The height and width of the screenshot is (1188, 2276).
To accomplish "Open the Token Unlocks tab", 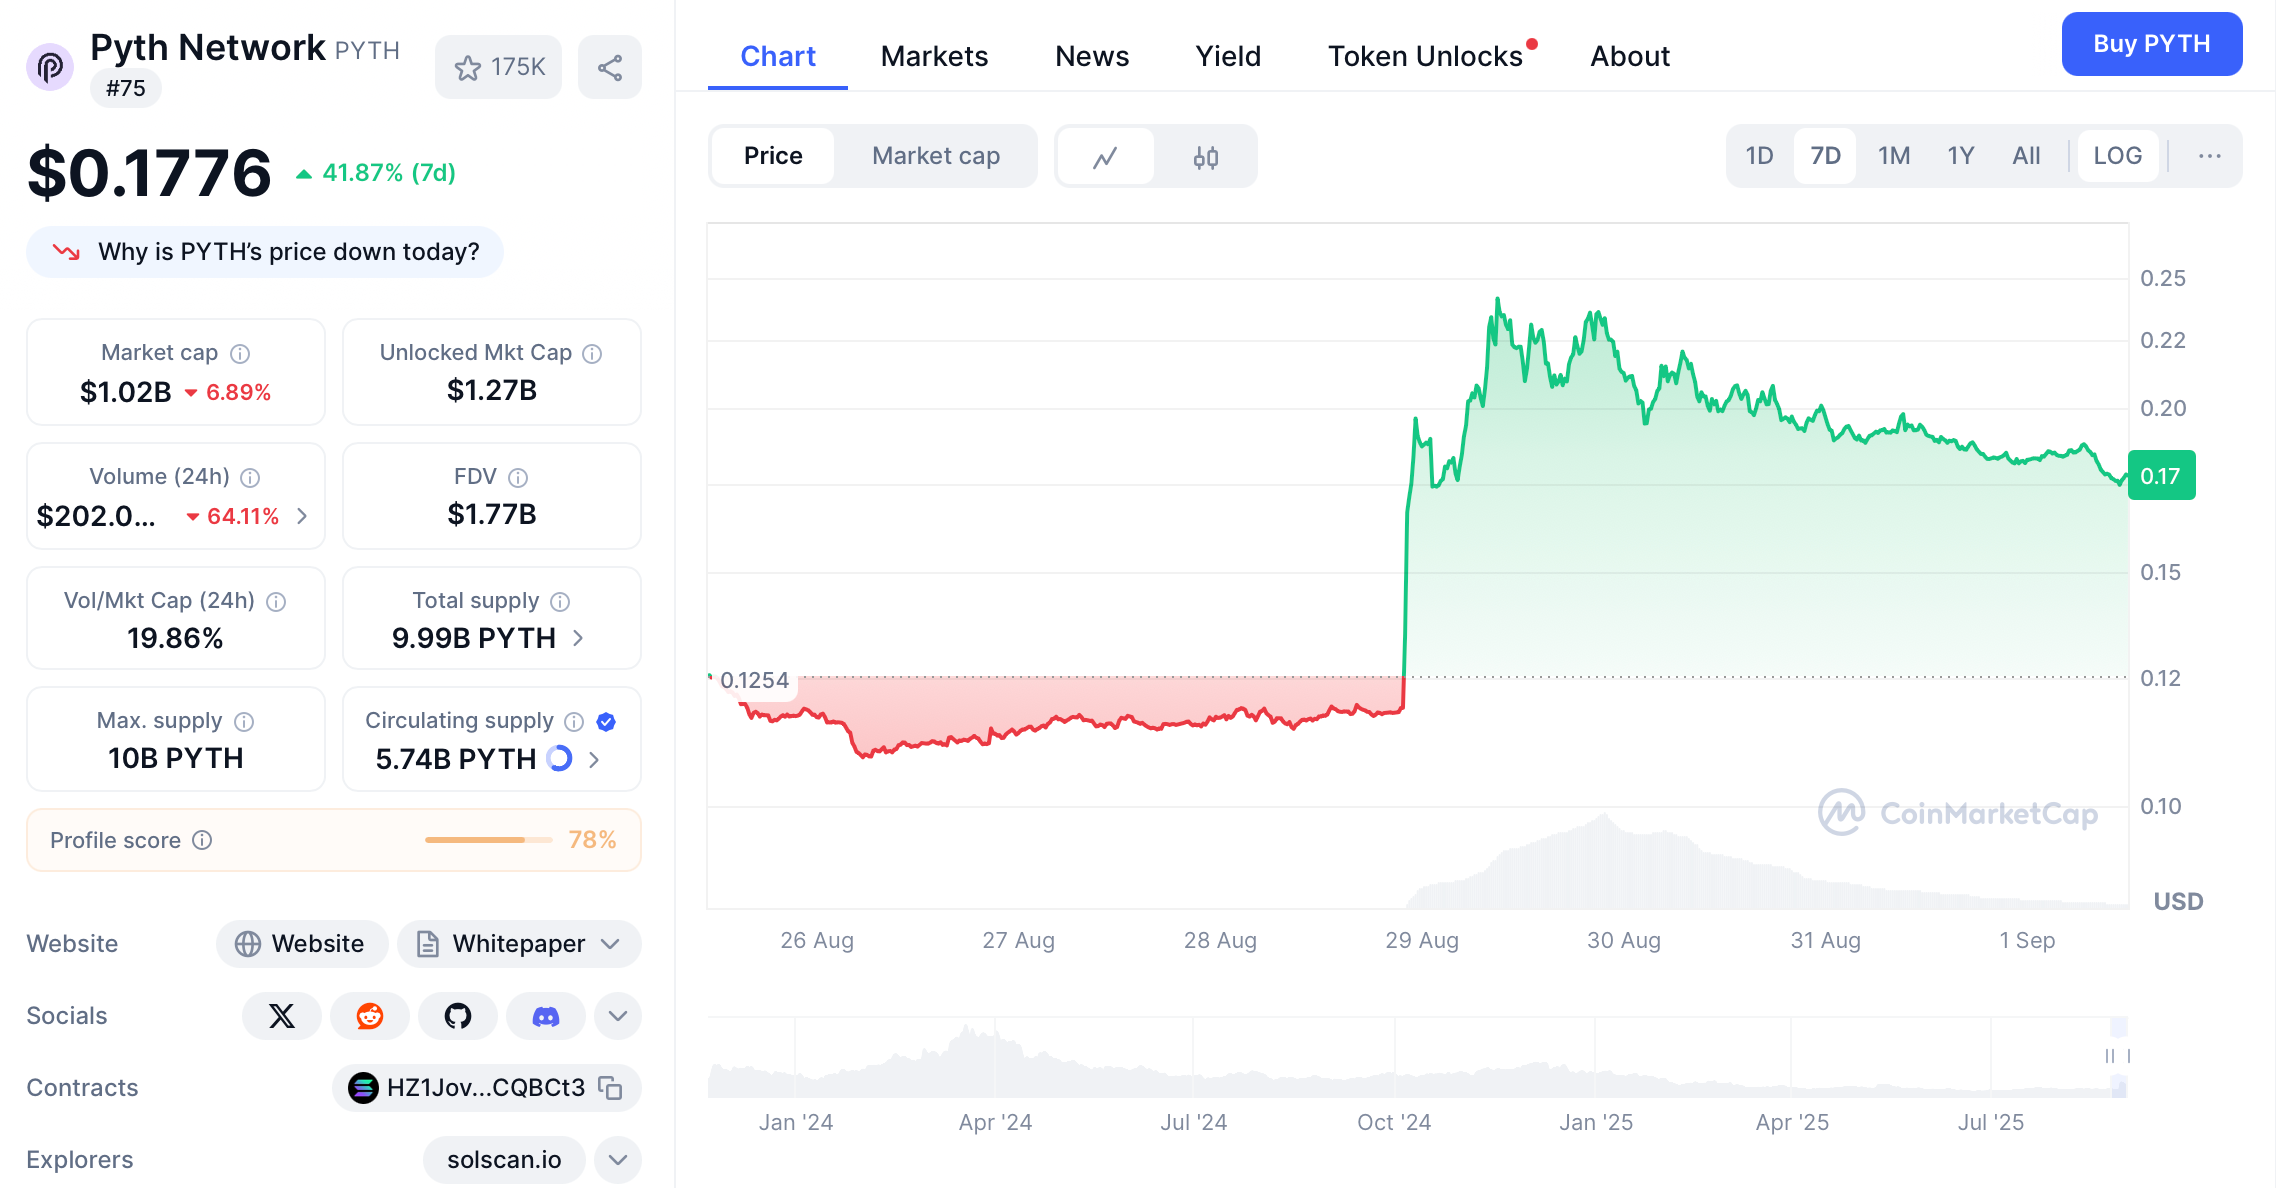I will click(1424, 56).
